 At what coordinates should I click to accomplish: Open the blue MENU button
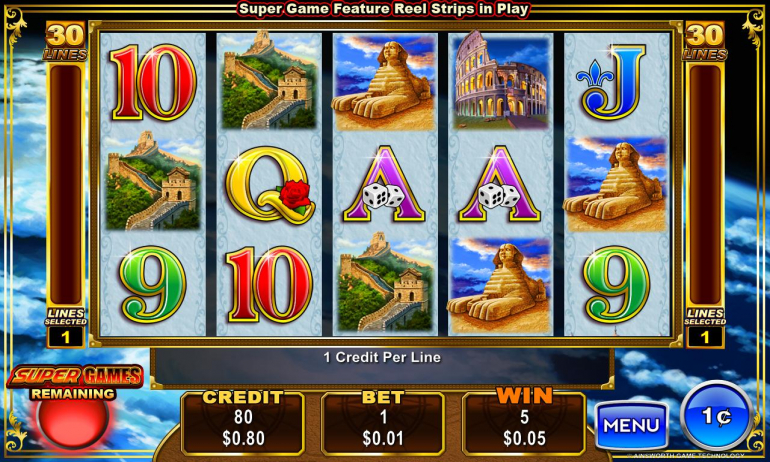point(632,425)
